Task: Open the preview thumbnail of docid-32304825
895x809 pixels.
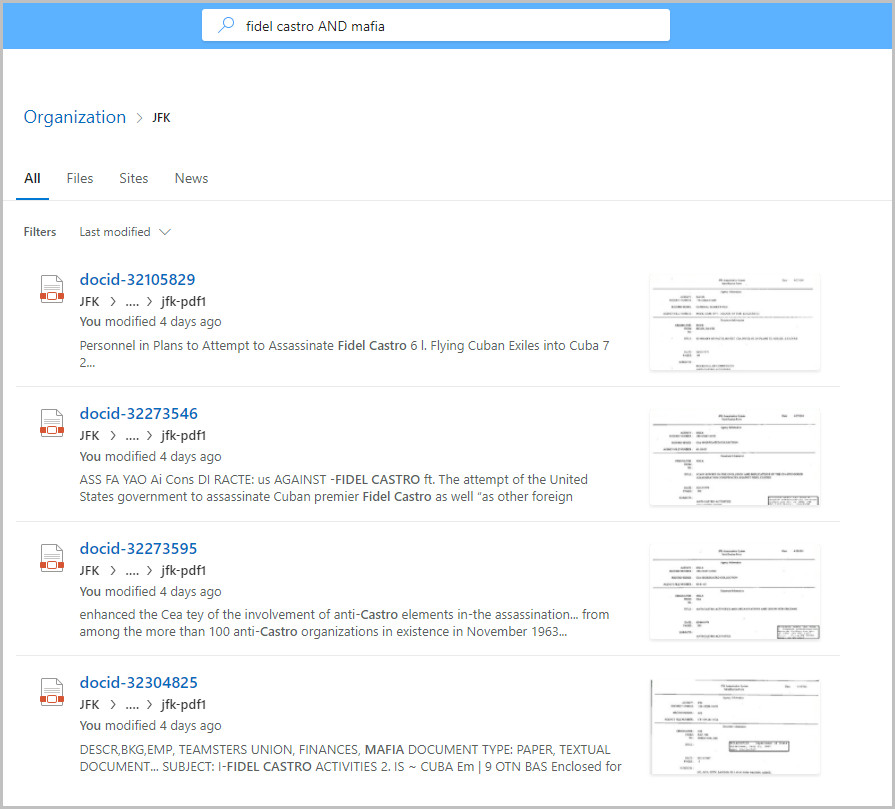Action: (734, 725)
